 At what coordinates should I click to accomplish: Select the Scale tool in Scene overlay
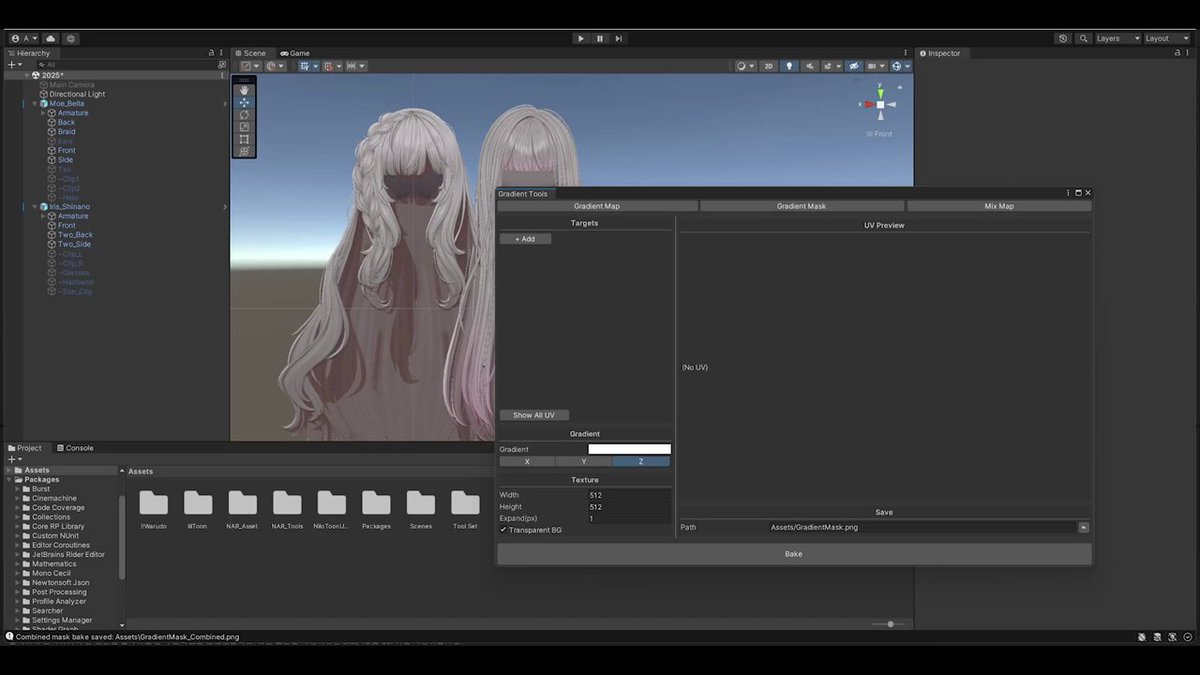244,127
